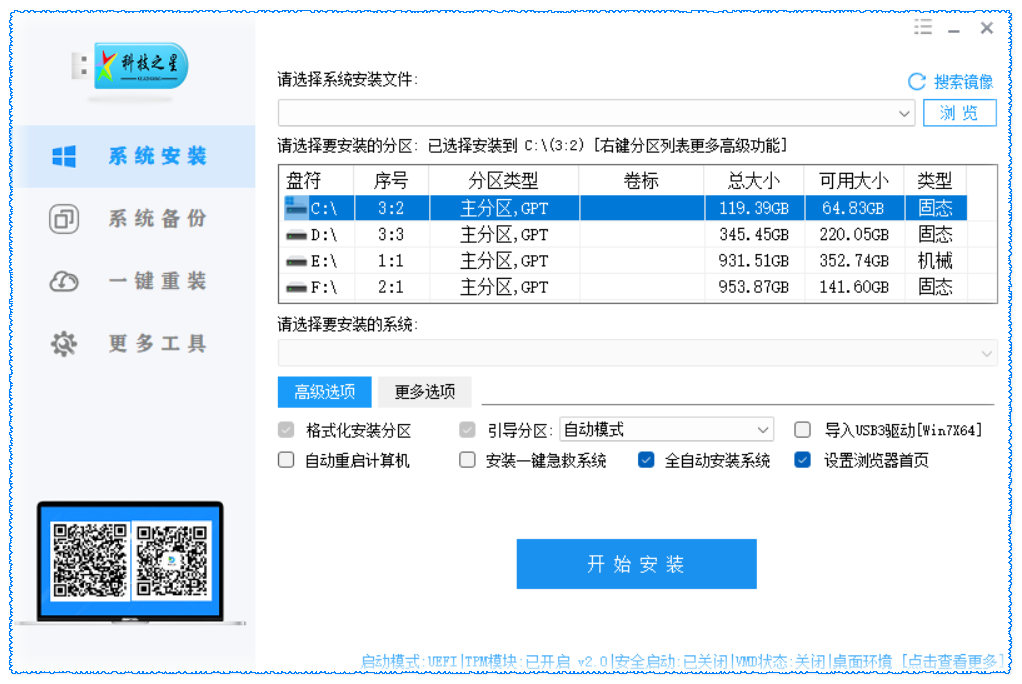Open the list menu icon in title bar
Viewport: 1022px width, 684px height.
[923, 27]
